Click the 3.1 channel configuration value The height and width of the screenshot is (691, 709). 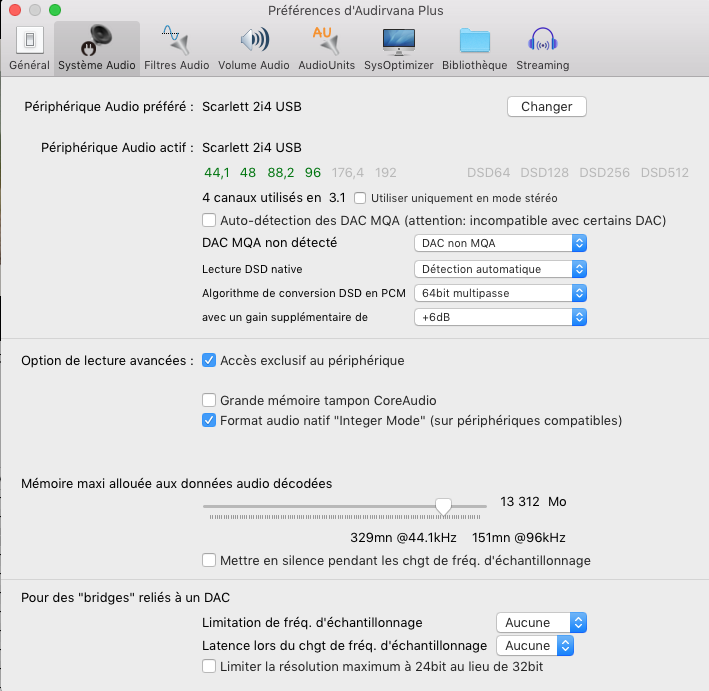[337, 198]
